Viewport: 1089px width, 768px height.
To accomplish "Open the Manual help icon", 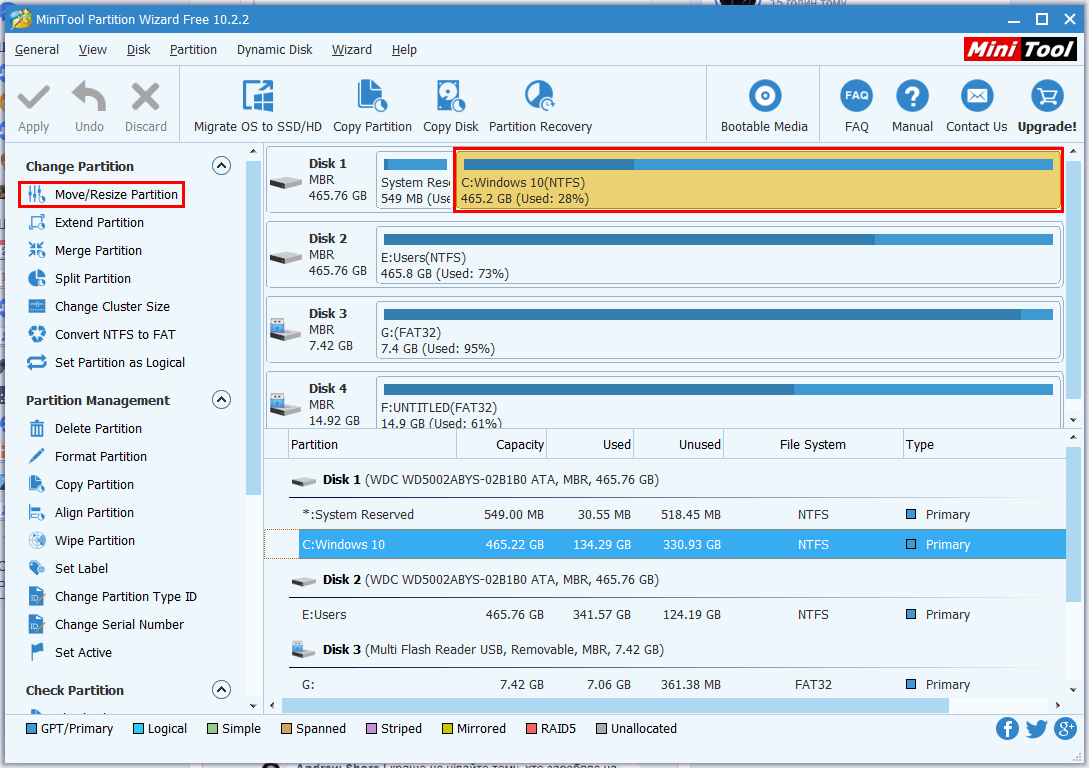I will tap(912, 97).
